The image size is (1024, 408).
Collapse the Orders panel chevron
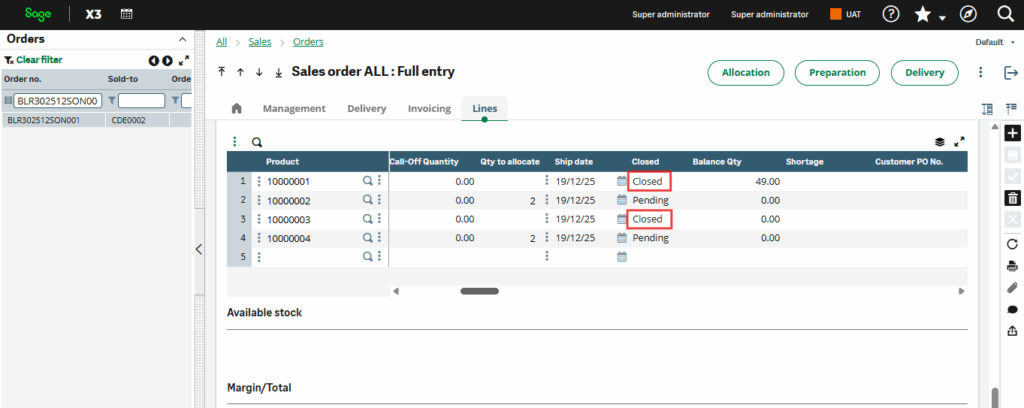tap(183, 39)
